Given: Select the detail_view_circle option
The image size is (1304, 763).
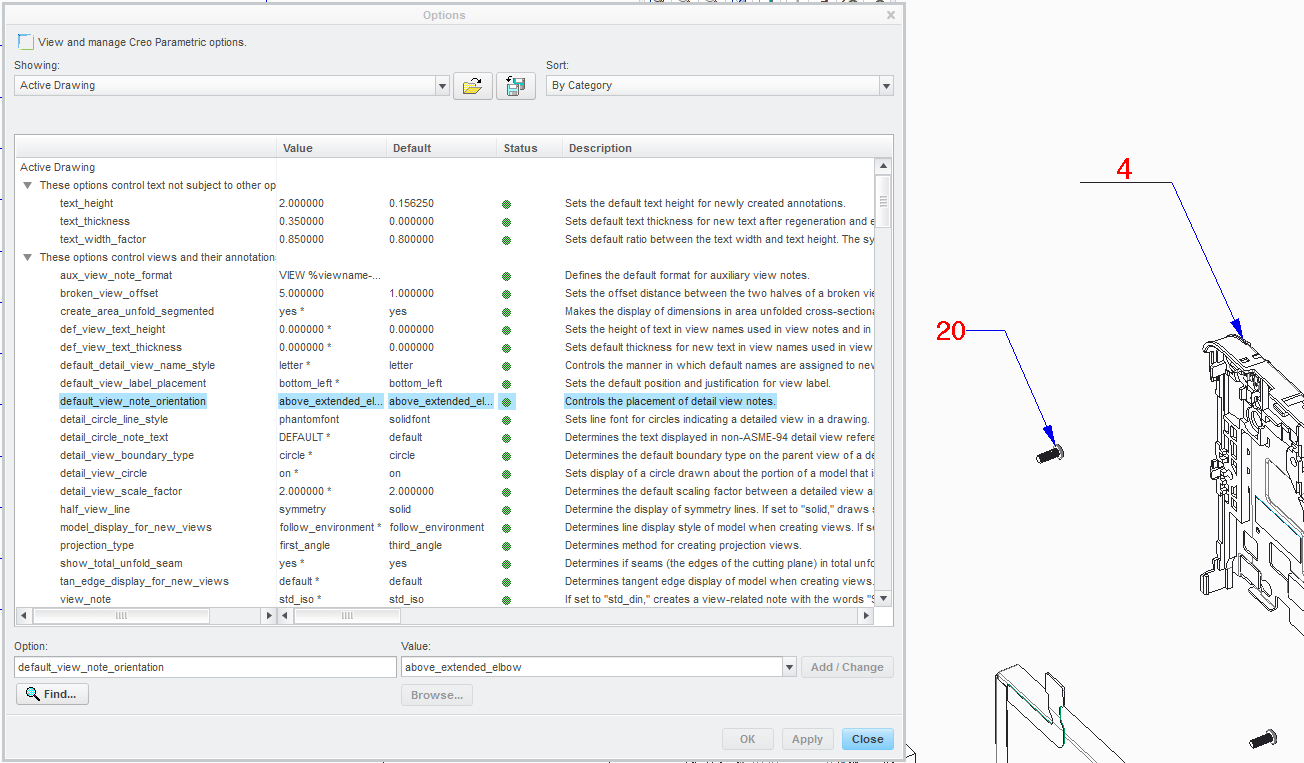Looking at the screenshot, I should point(103,474).
